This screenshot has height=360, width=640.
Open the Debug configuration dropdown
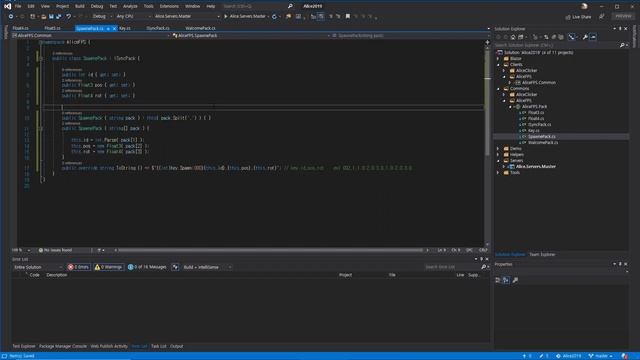tap(102, 16)
